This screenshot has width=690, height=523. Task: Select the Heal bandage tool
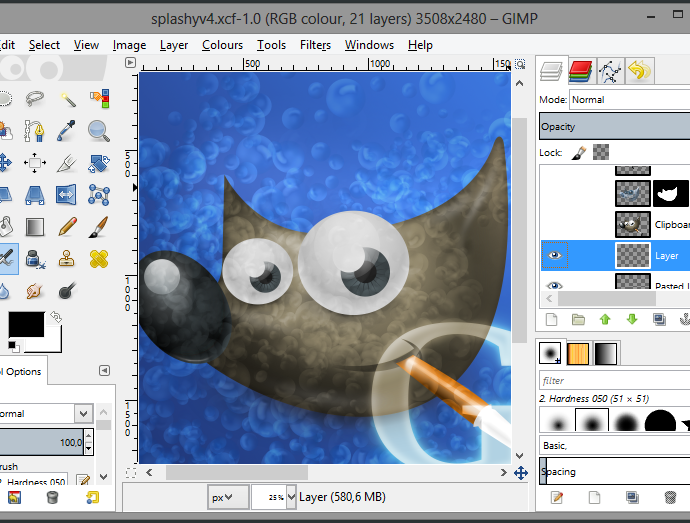99,259
